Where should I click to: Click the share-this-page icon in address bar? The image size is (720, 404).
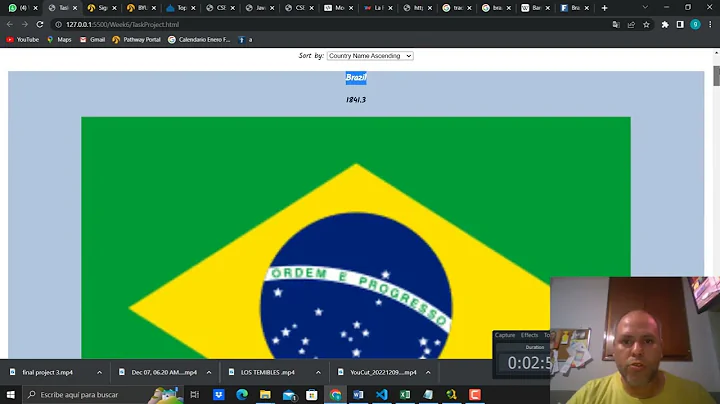coord(631,24)
